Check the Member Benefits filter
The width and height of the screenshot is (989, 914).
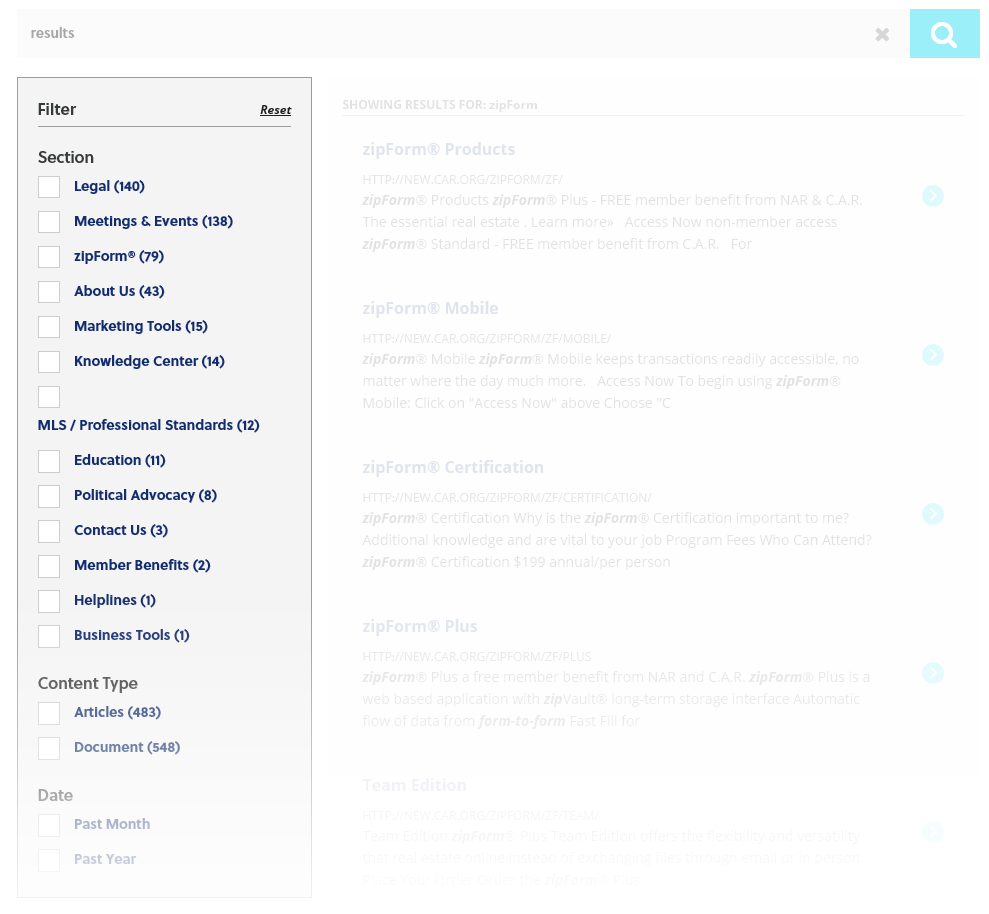click(49, 566)
